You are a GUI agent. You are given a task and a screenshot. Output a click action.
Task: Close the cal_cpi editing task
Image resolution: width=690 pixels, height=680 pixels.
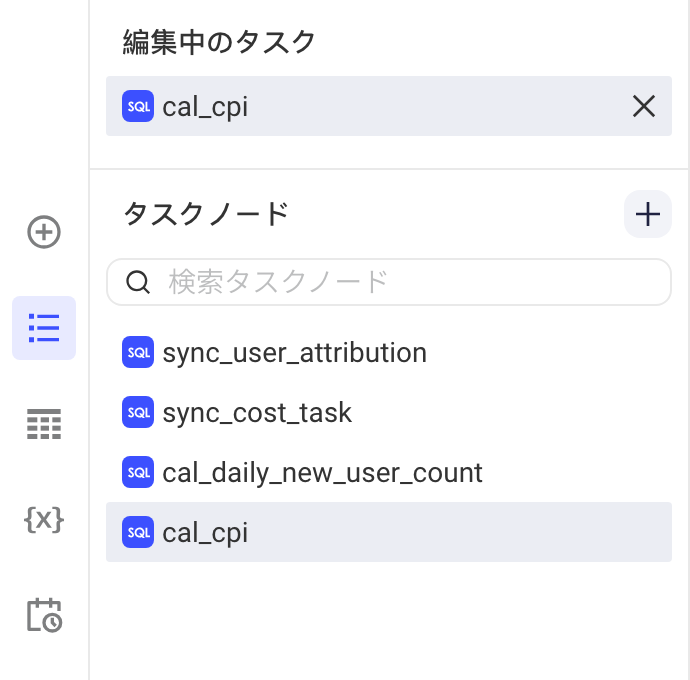click(x=643, y=106)
